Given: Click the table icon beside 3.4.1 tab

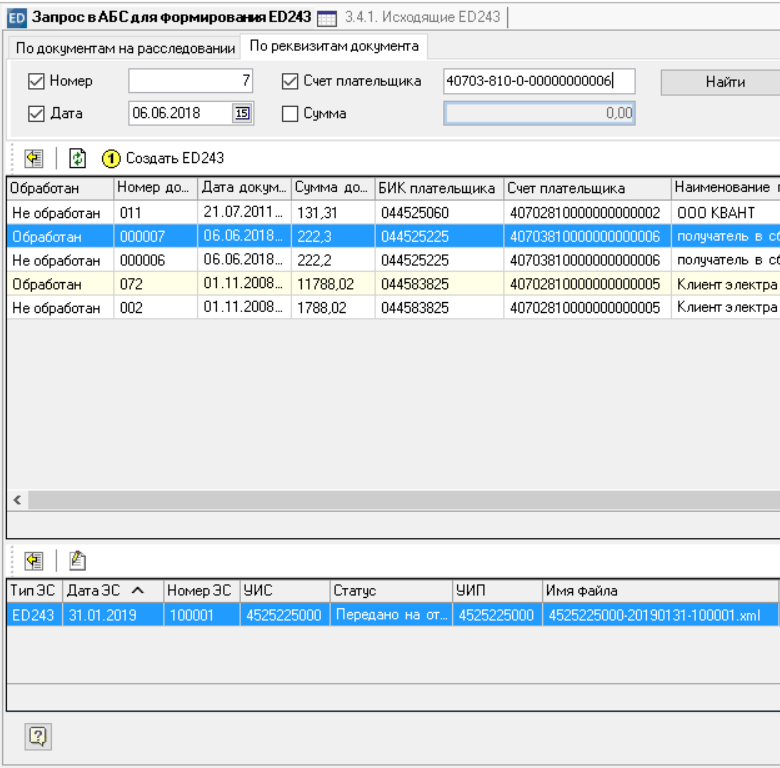Looking at the screenshot, I should coord(327,18).
